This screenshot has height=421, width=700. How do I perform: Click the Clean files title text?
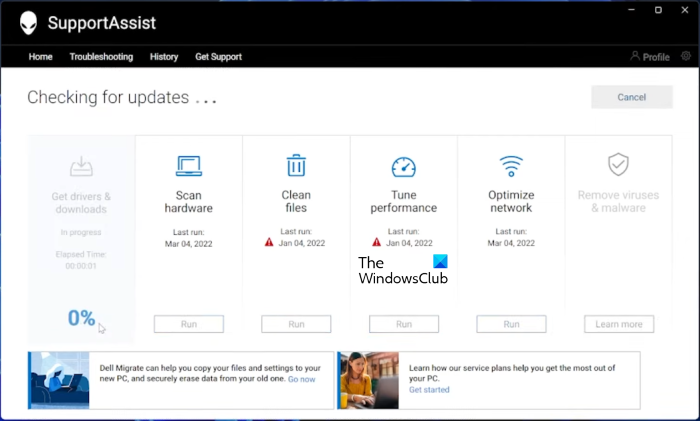click(x=296, y=201)
